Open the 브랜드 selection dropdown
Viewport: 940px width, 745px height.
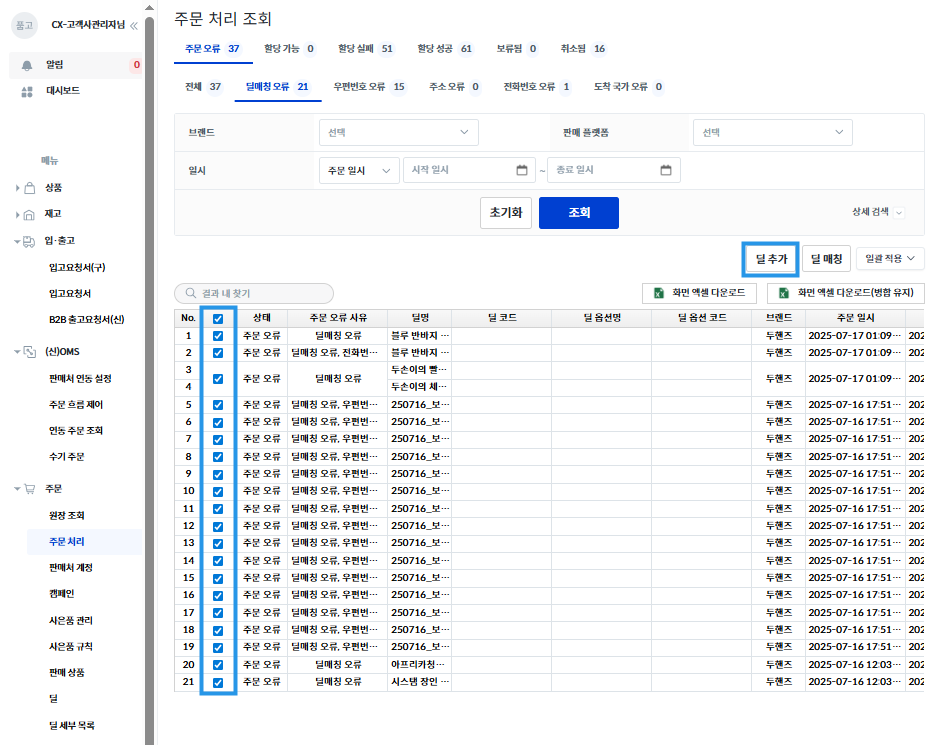click(398, 132)
